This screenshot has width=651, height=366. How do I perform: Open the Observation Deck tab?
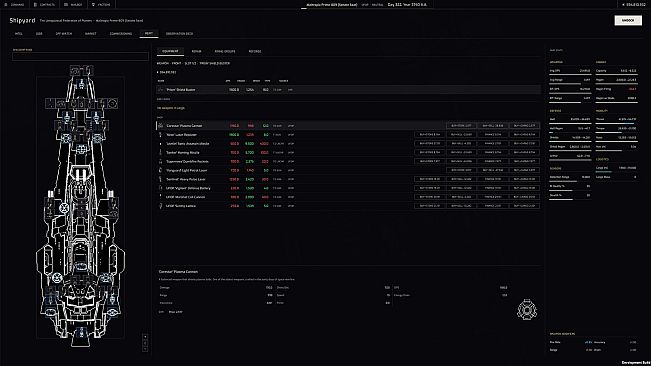179,34
